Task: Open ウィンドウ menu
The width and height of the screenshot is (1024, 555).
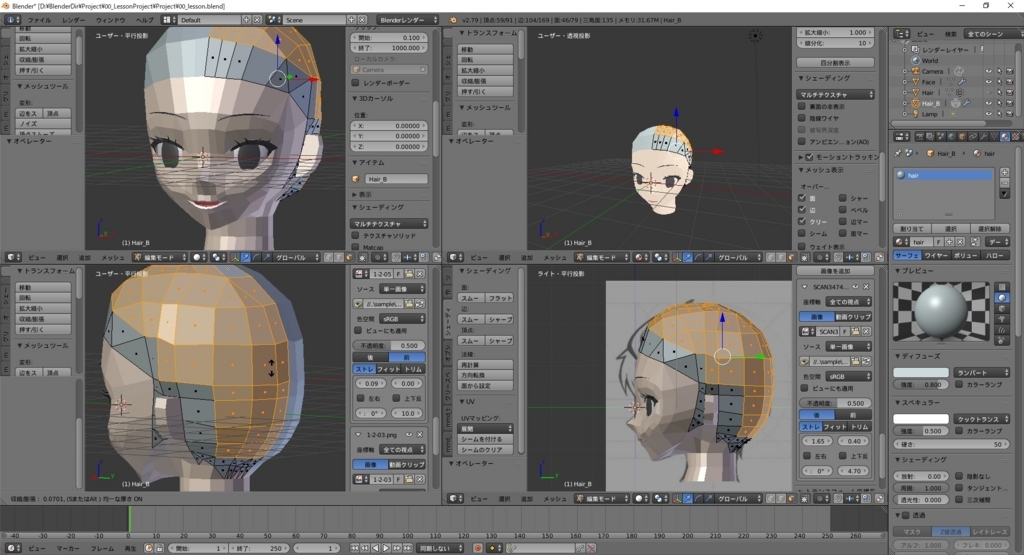Action: pos(110,20)
